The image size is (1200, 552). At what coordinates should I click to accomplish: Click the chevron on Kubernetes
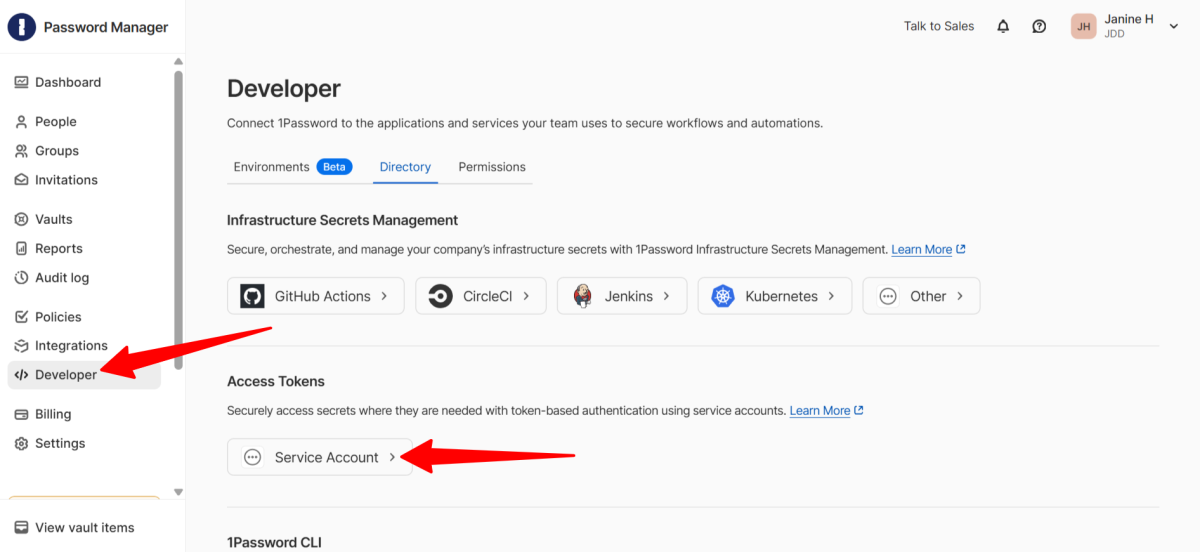click(831, 296)
